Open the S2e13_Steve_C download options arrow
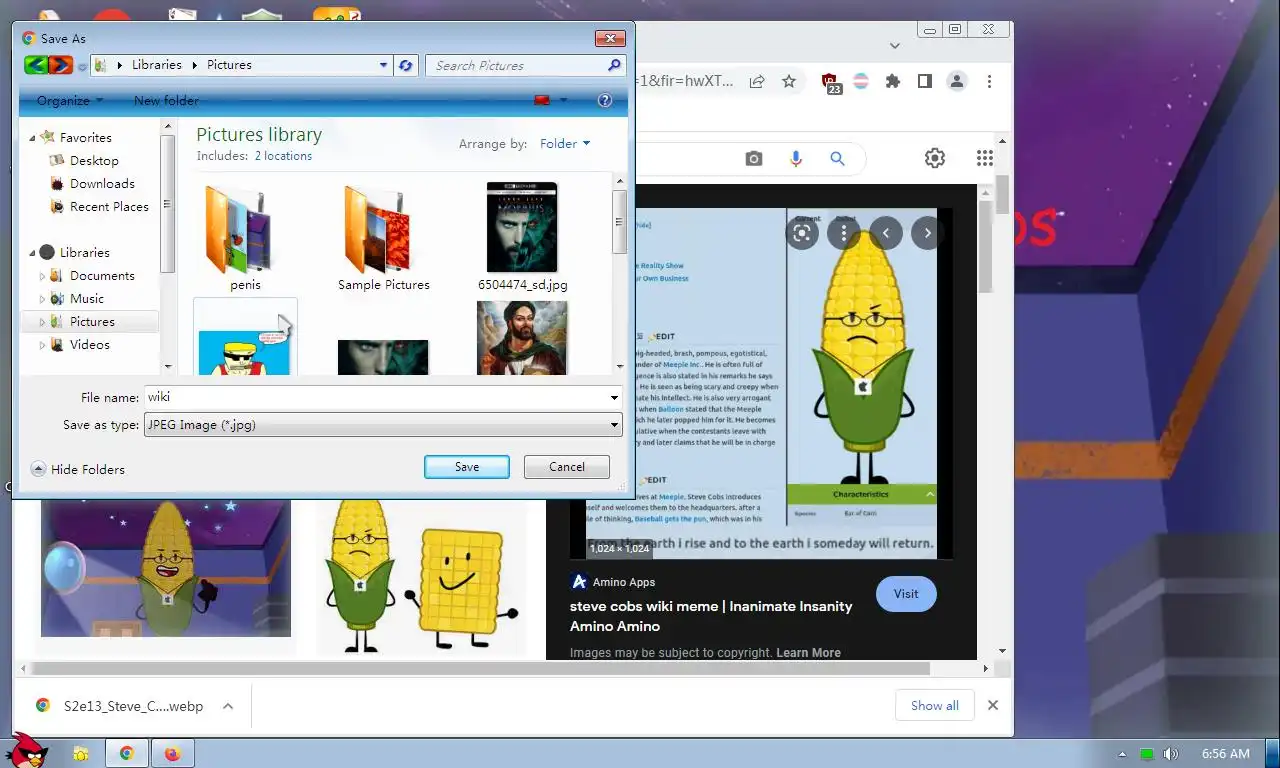Image resolution: width=1280 pixels, height=768 pixels. pyautogui.click(x=228, y=706)
